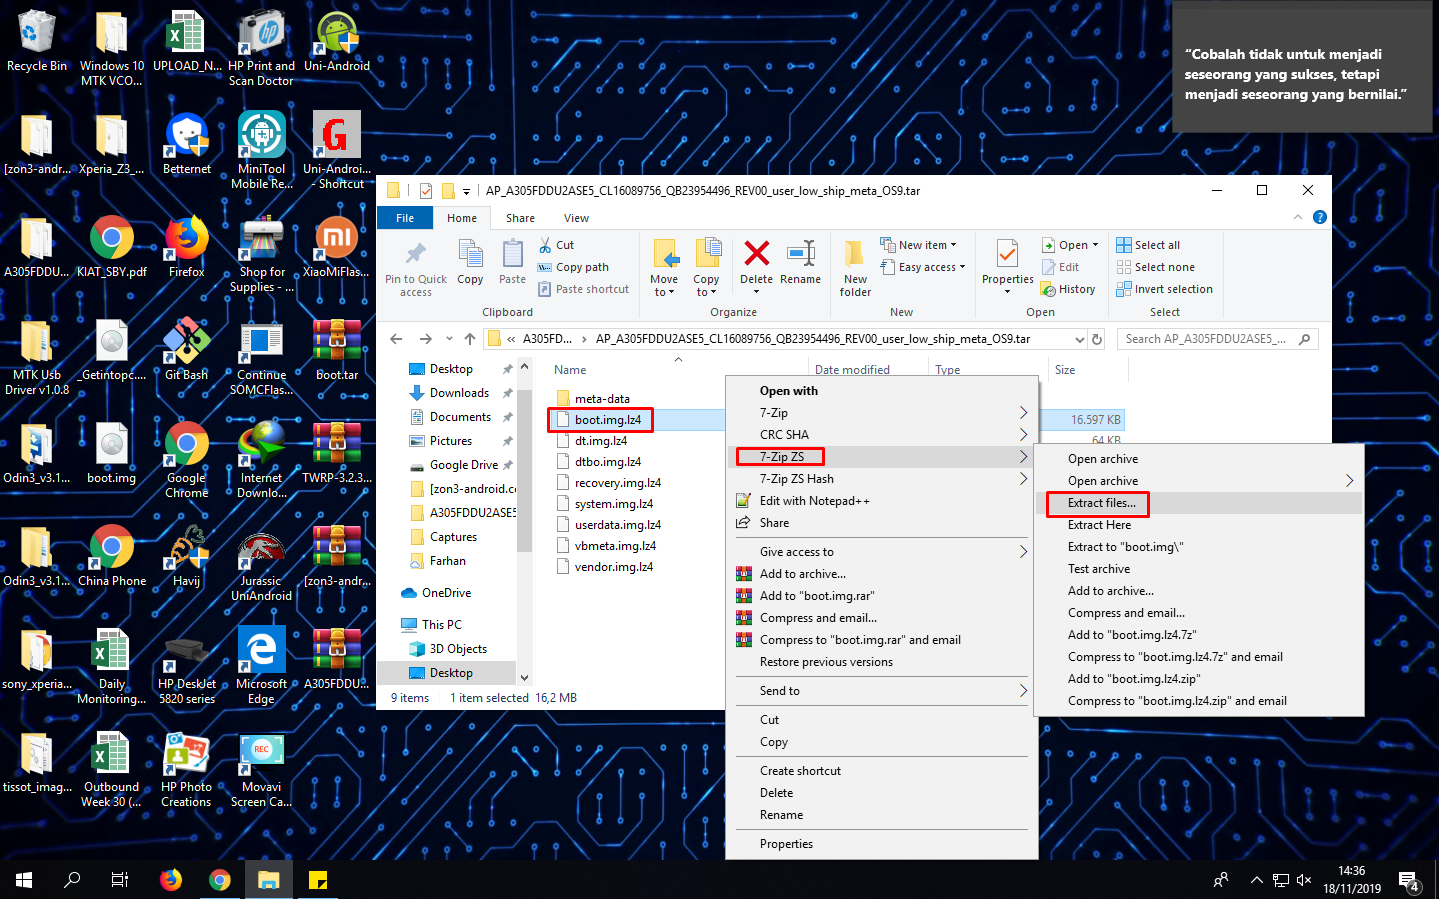
Task: Collapse the ribbon with the chevron
Action: click(1298, 217)
